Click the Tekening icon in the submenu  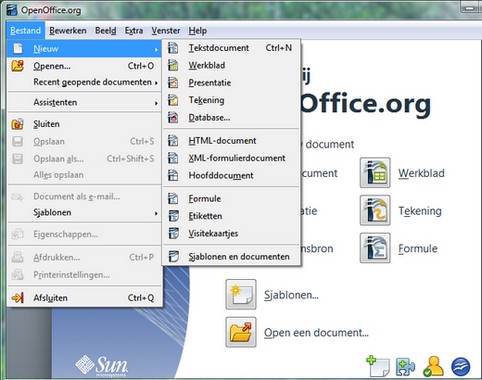point(173,100)
